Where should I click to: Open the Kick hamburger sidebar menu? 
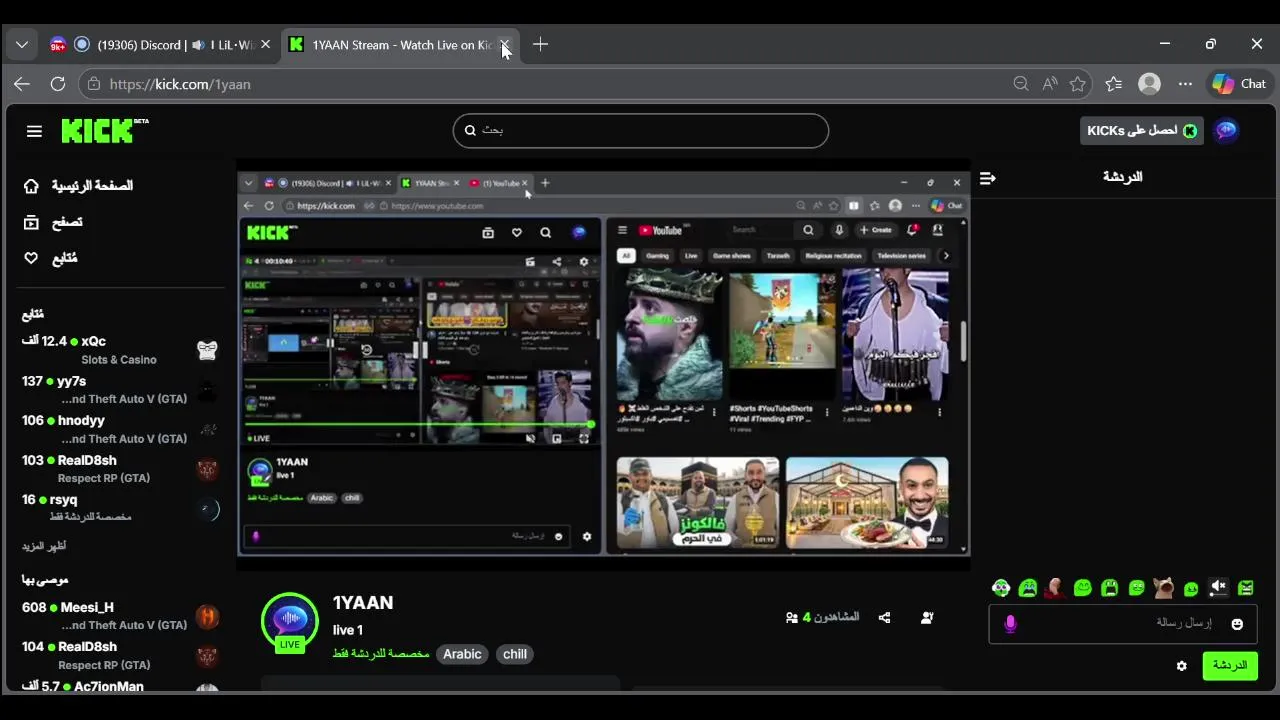point(34,131)
